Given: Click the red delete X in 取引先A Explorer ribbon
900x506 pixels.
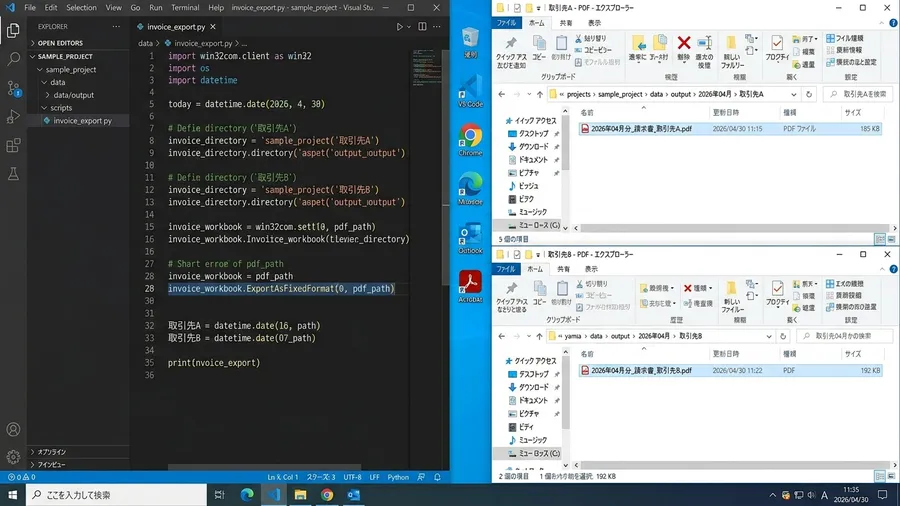Looking at the screenshot, I should point(684,42).
